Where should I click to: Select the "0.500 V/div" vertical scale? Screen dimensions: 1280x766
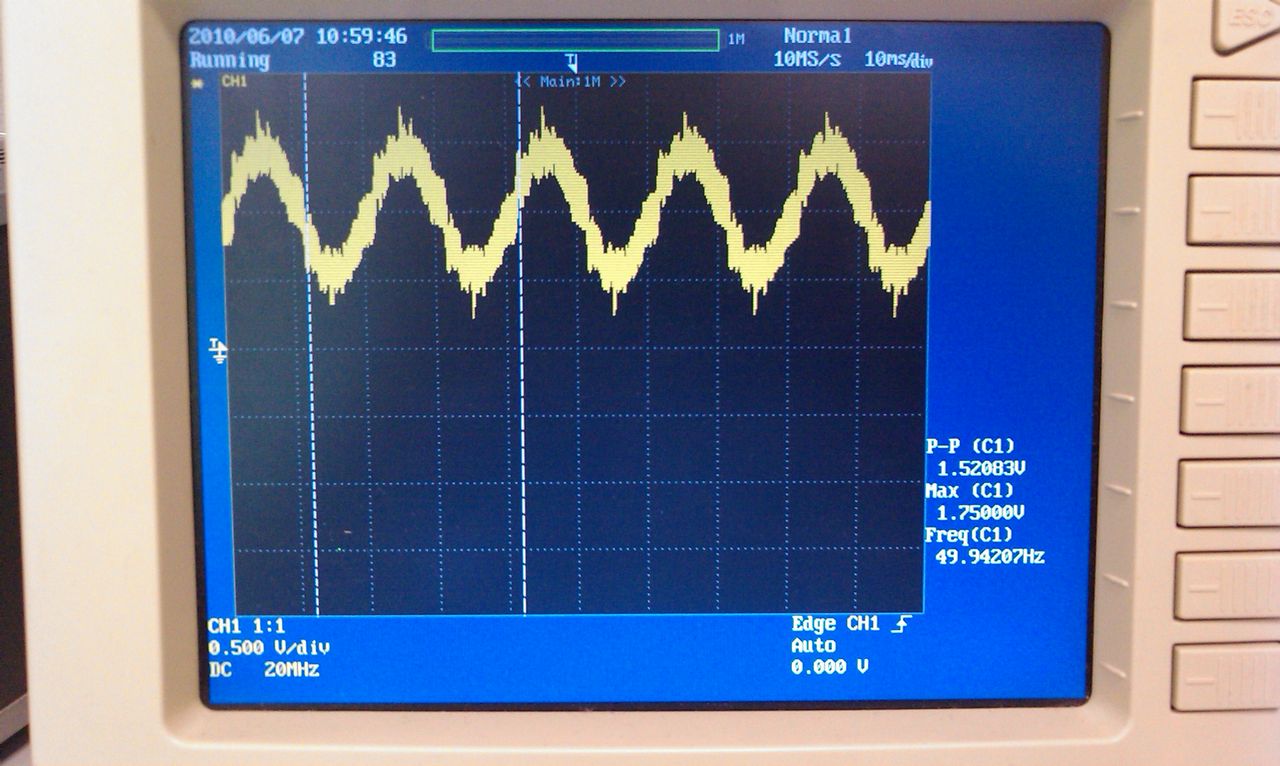pos(269,648)
